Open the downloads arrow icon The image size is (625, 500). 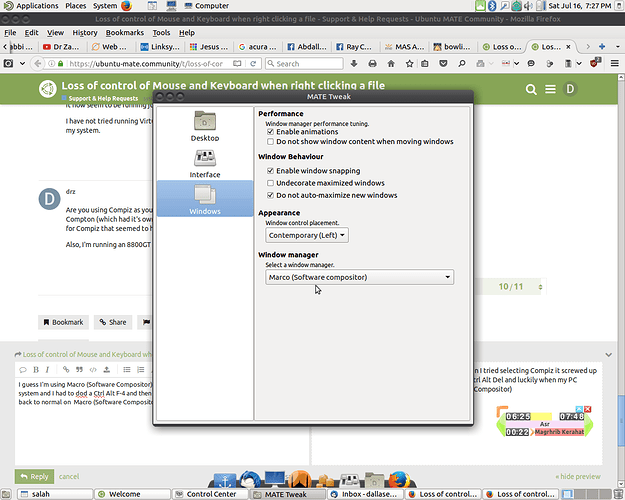click(x=354, y=63)
